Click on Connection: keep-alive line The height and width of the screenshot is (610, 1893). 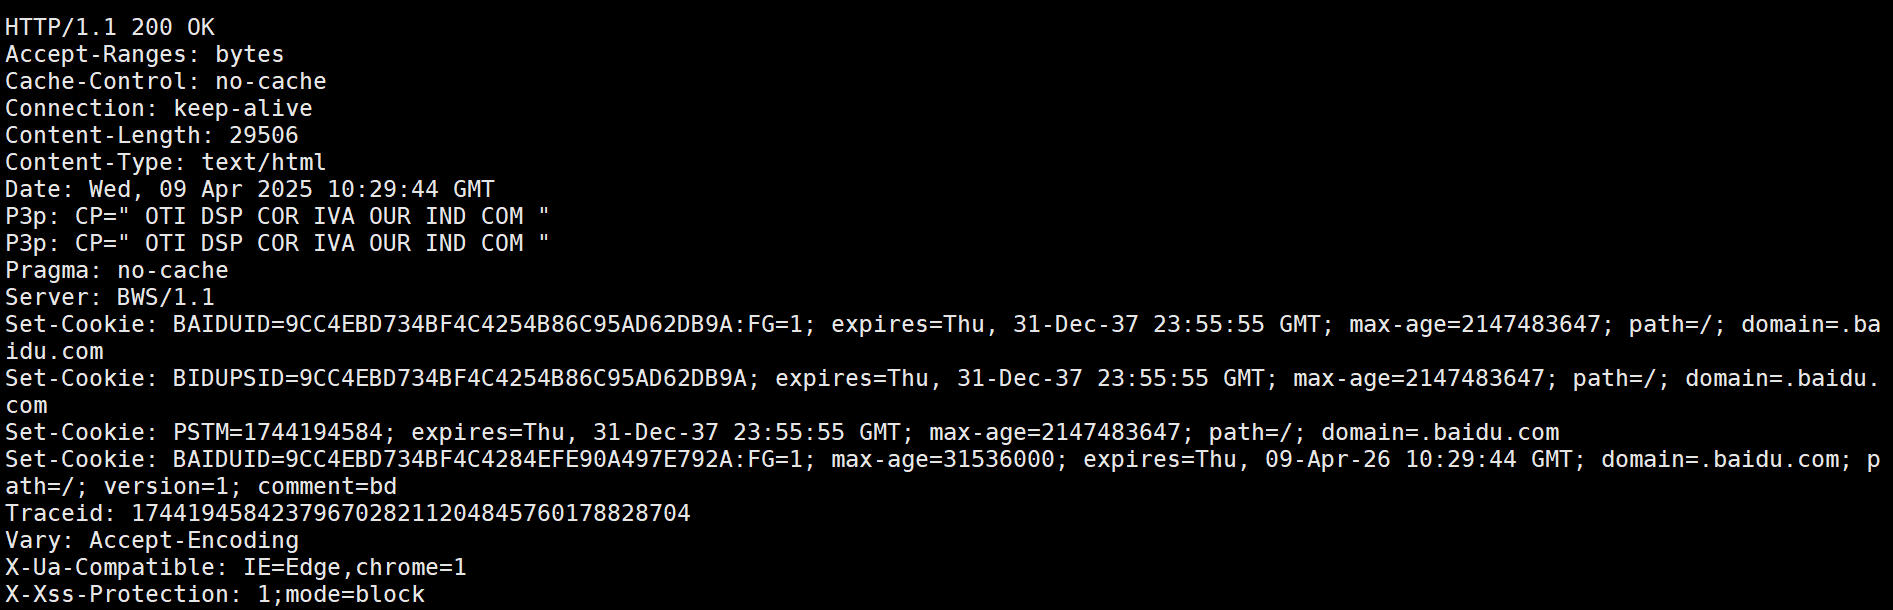click(158, 108)
